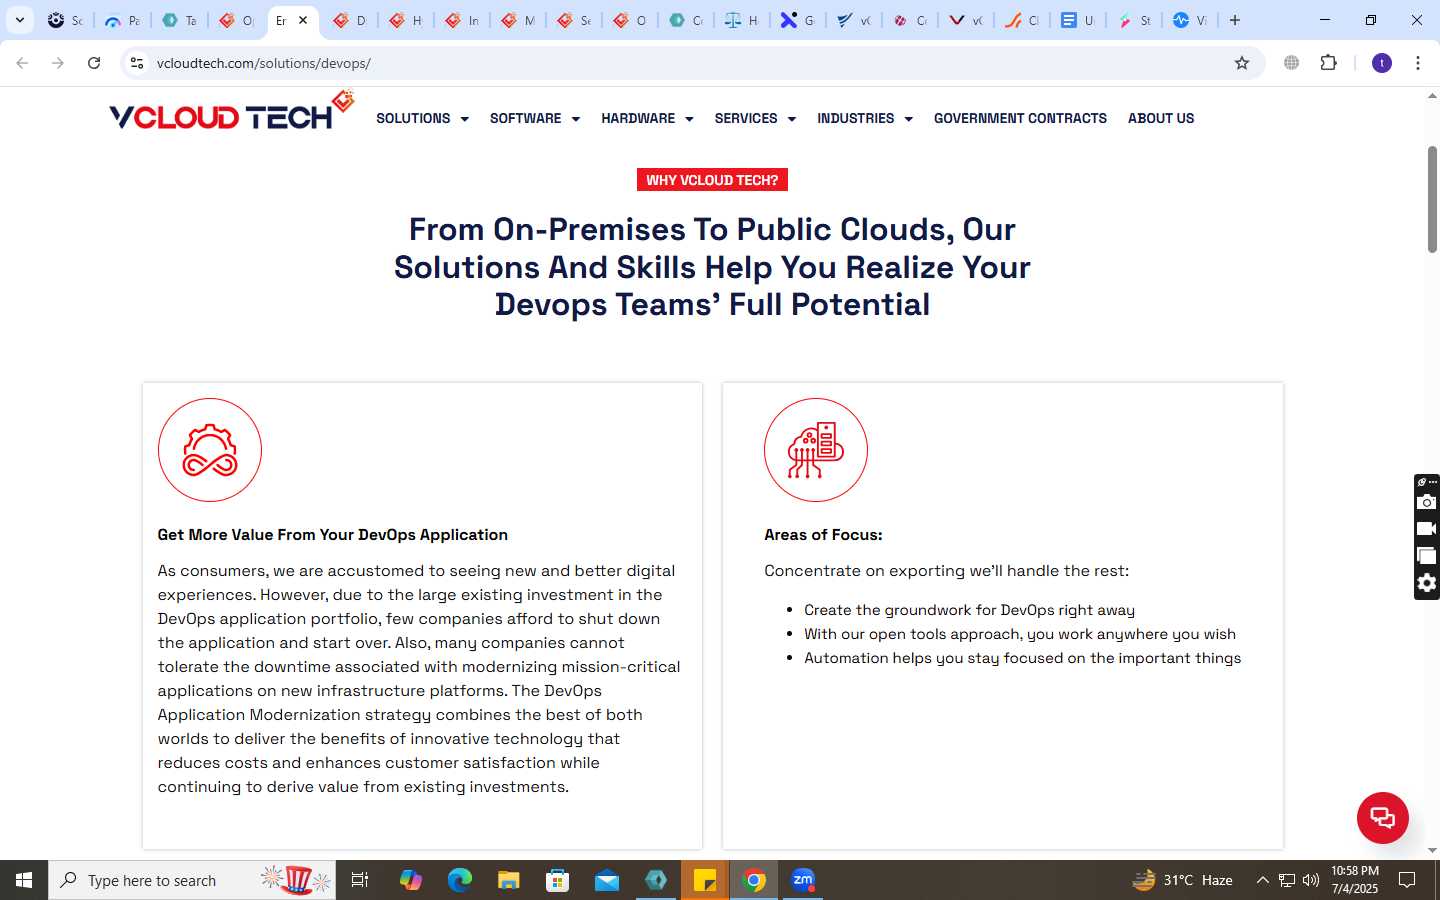Open Sticky Notes from taskbar

pyautogui.click(x=705, y=880)
